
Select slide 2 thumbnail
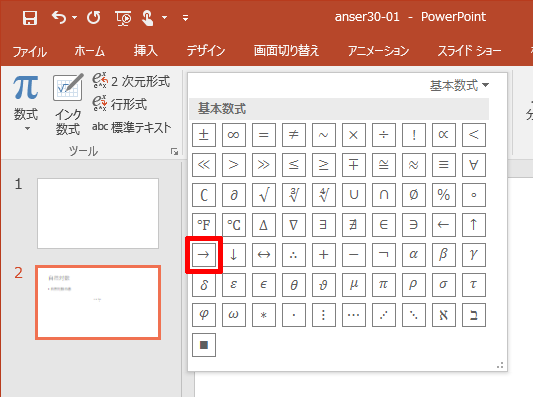click(98, 303)
